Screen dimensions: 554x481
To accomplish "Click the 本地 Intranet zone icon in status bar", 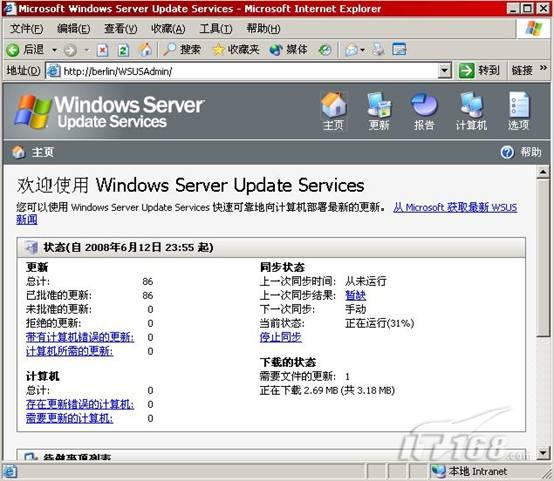I will 439,471.
